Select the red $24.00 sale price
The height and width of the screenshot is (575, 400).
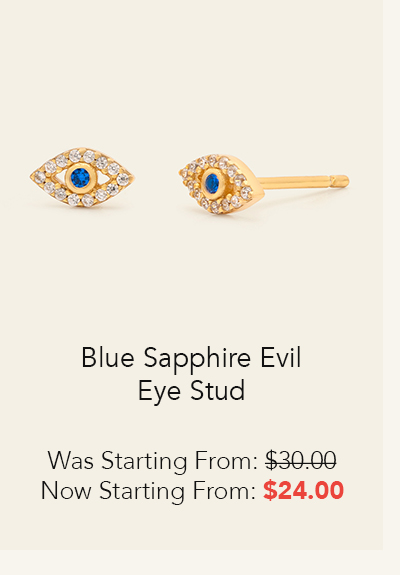303,490
